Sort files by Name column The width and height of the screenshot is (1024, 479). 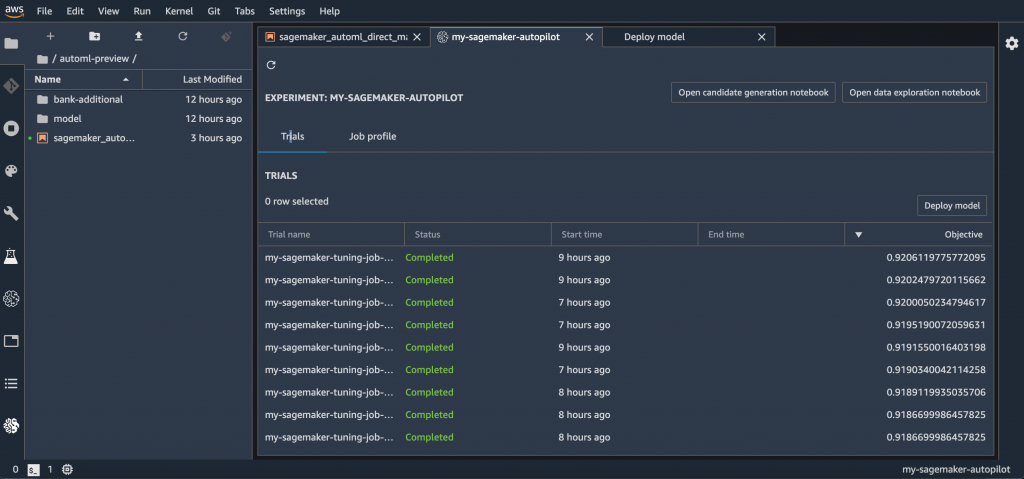pyautogui.click(x=82, y=79)
